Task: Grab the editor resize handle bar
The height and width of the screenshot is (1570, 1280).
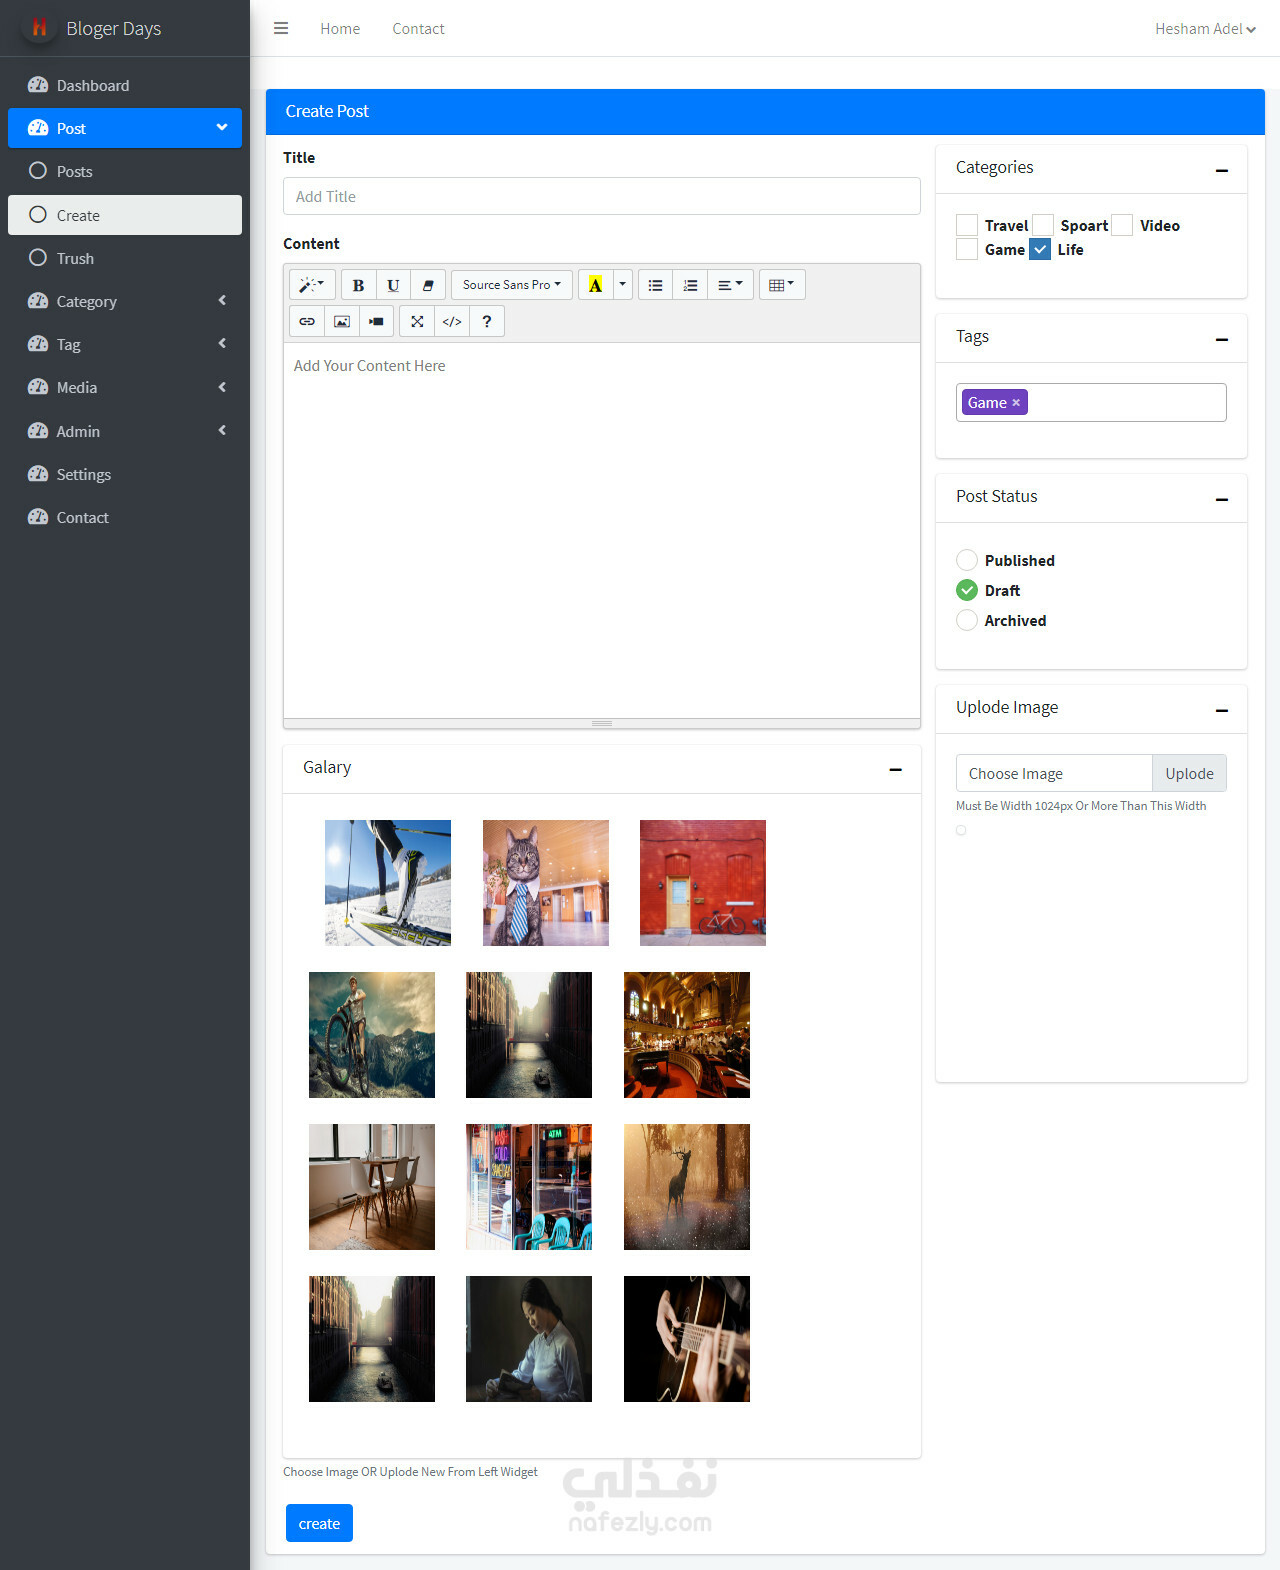Action: 602,723
